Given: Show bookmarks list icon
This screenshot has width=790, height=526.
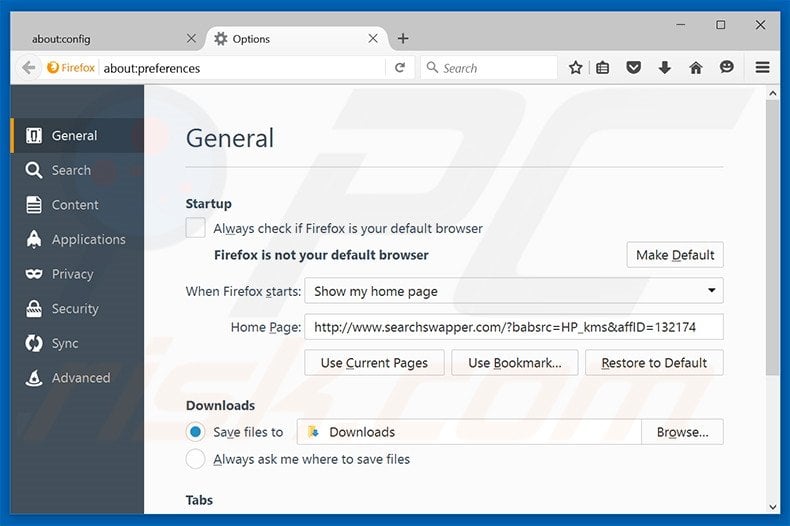Looking at the screenshot, I should pos(603,68).
